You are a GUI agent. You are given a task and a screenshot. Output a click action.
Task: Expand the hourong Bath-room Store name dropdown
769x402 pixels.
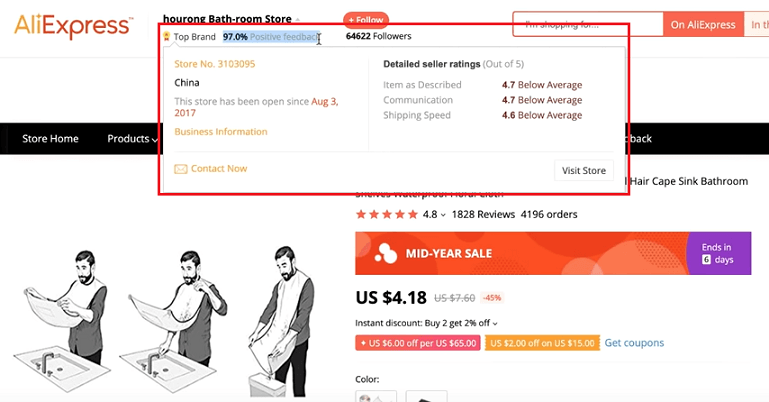pos(298,20)
